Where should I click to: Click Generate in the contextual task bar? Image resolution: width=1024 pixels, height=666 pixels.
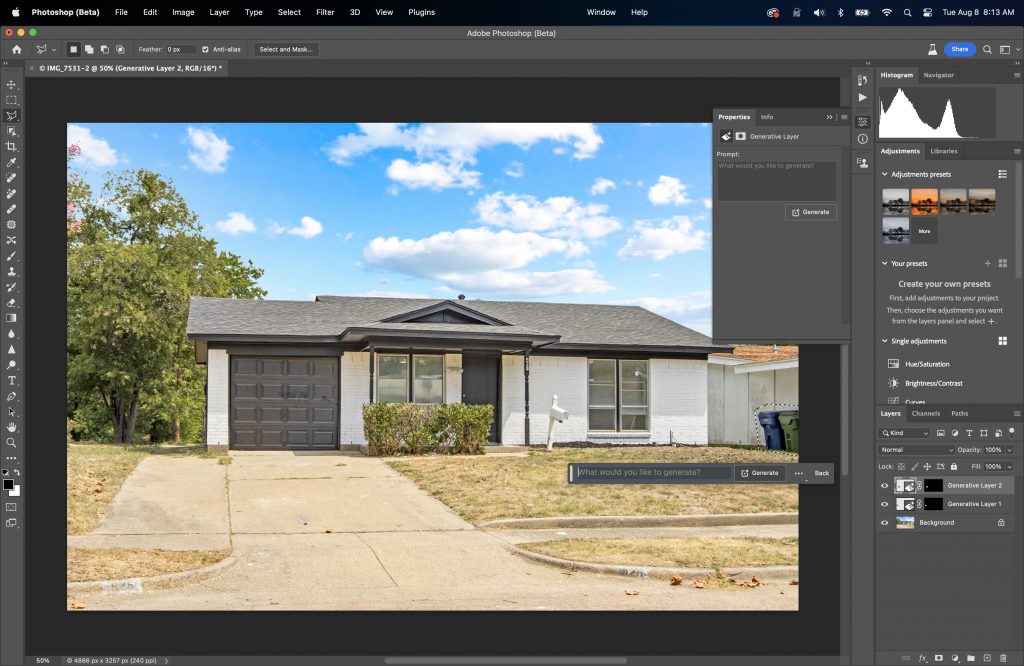[760, 473]
